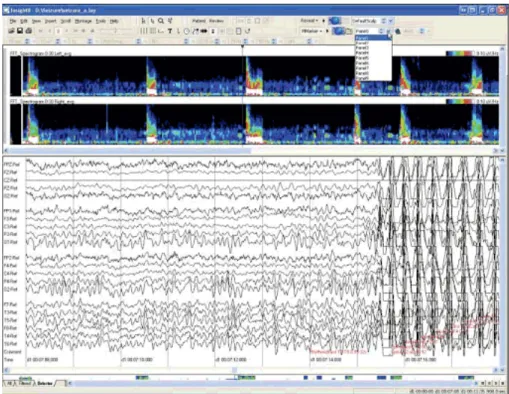Open the Tools menu
The image size is (509, 394).
coord(101,21)
